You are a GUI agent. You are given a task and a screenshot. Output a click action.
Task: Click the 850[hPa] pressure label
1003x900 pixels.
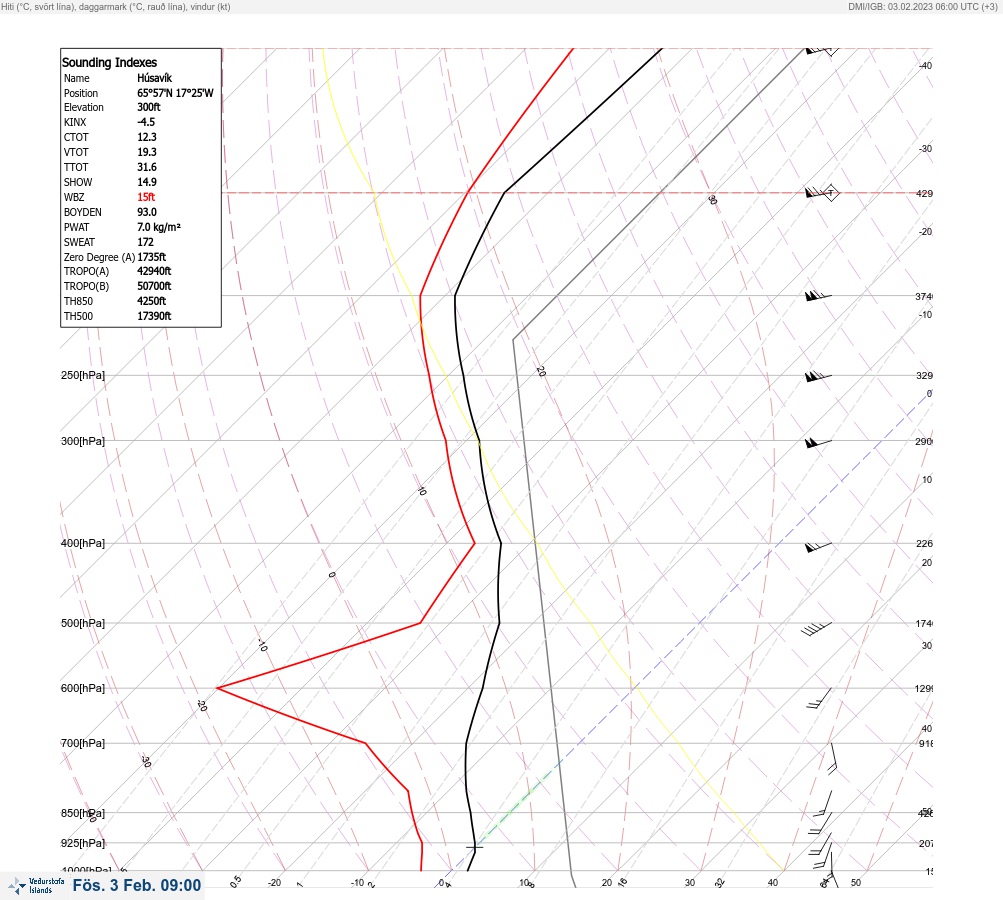(x=83, y=814)
